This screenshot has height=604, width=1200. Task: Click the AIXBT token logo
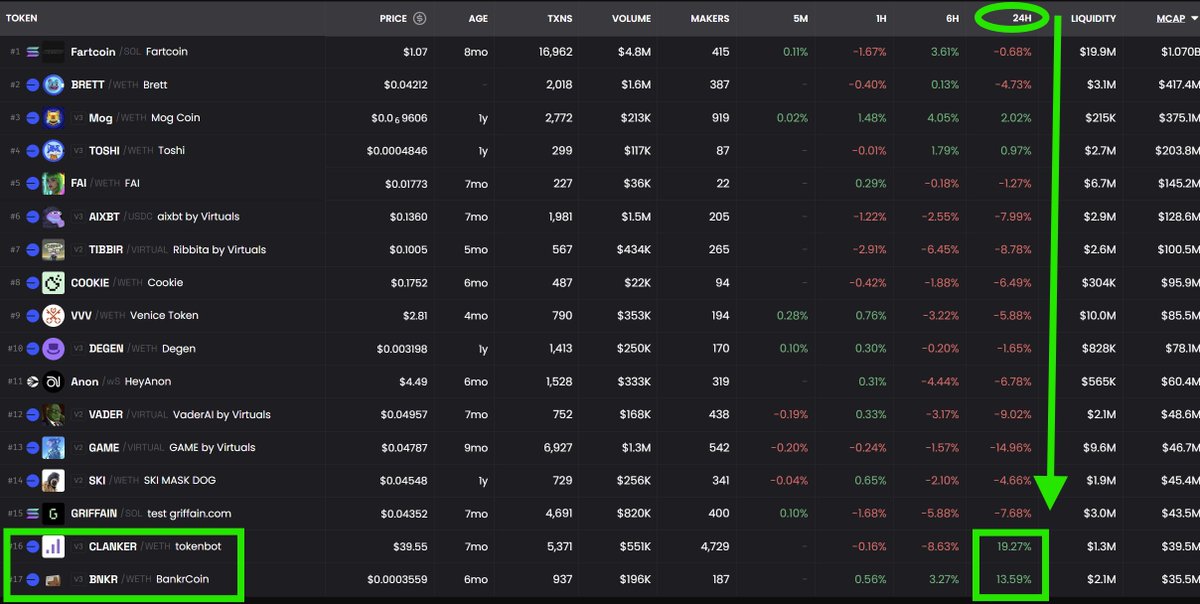pos(54,217)
